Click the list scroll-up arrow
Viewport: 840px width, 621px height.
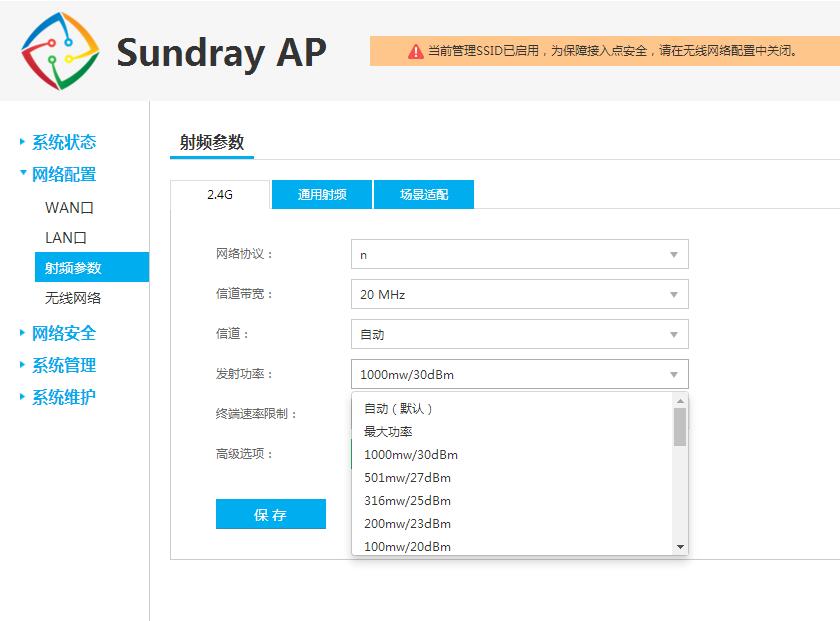(680, 401)
